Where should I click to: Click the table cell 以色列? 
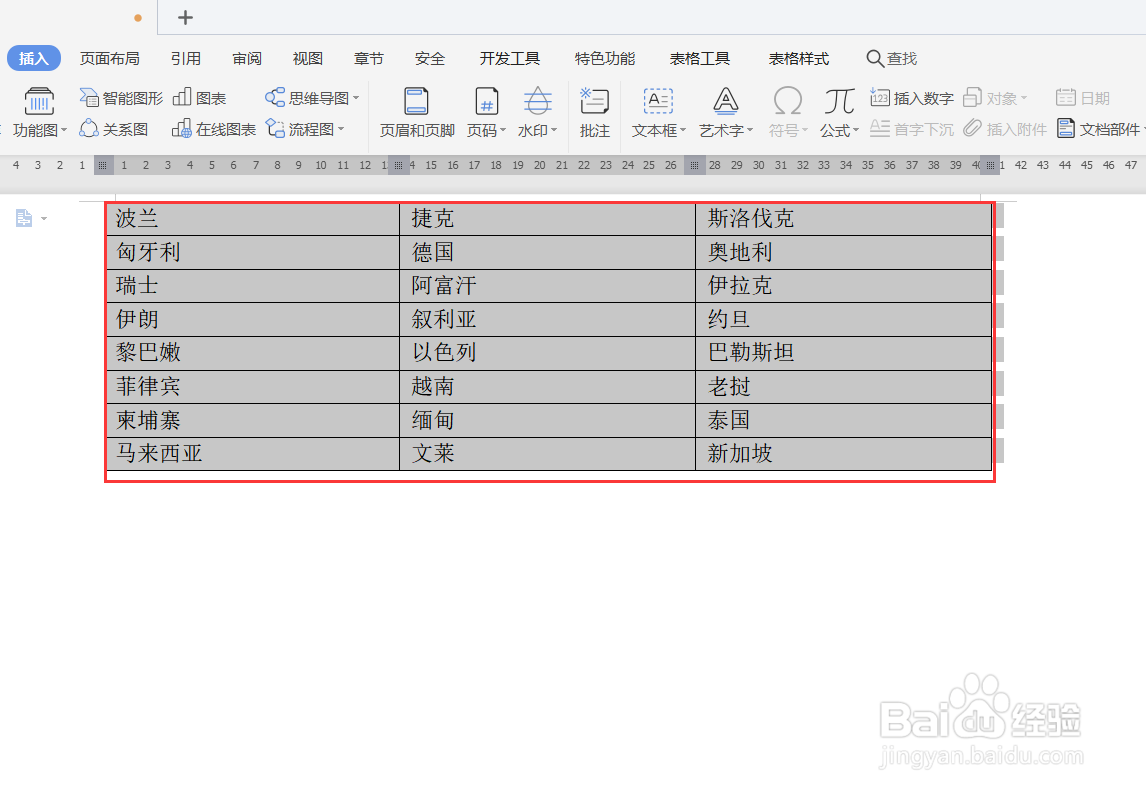click(x=547, y=353)
